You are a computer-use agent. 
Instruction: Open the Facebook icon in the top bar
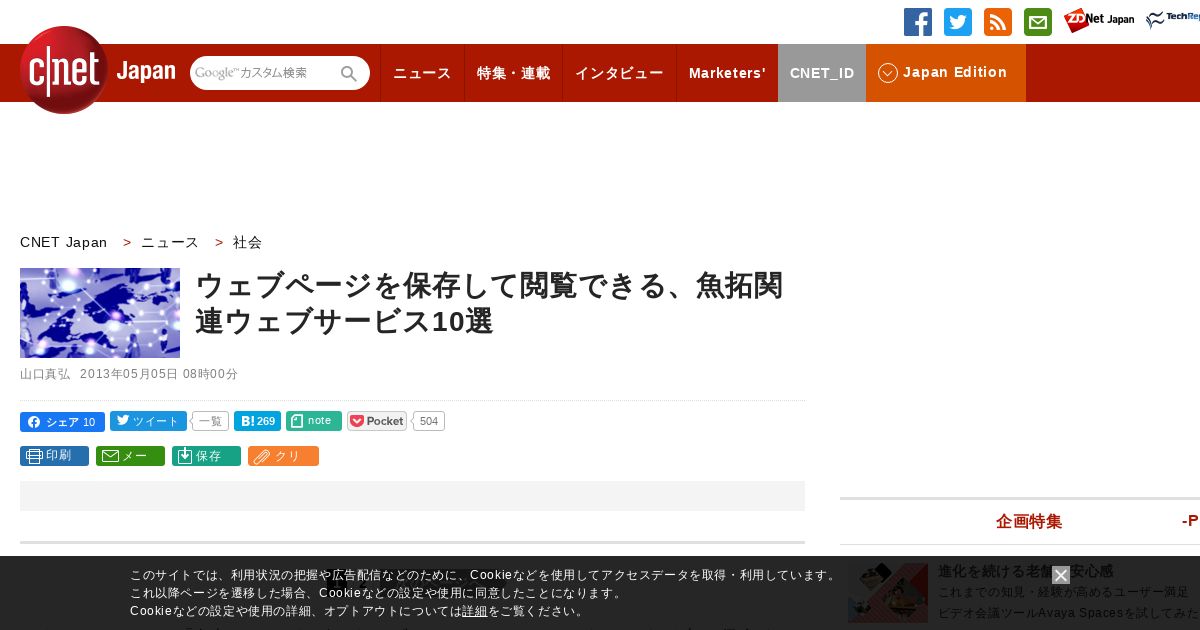click(x=918, y=22)
